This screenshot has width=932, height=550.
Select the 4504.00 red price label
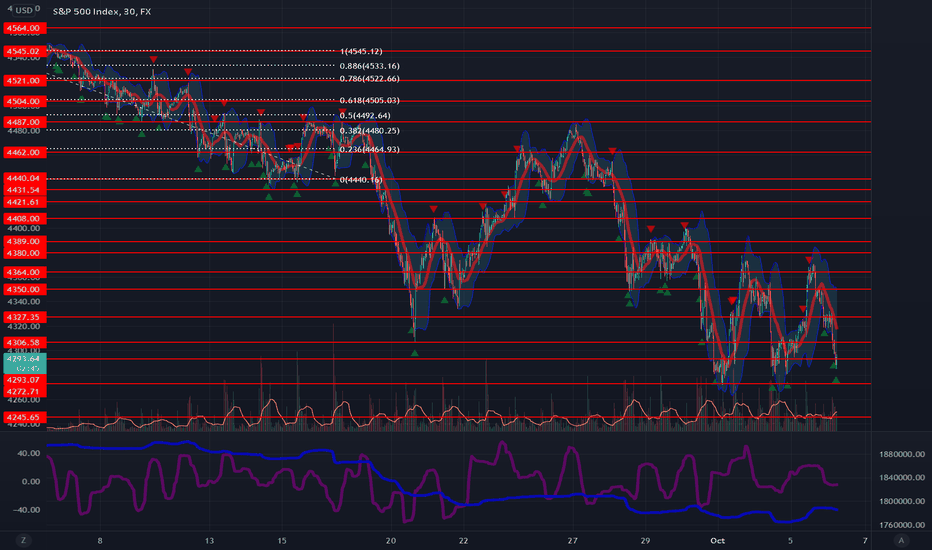point(24,101)
